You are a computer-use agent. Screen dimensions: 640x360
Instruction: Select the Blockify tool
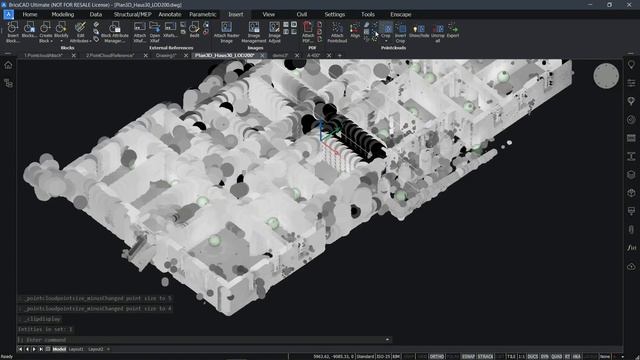61,30
